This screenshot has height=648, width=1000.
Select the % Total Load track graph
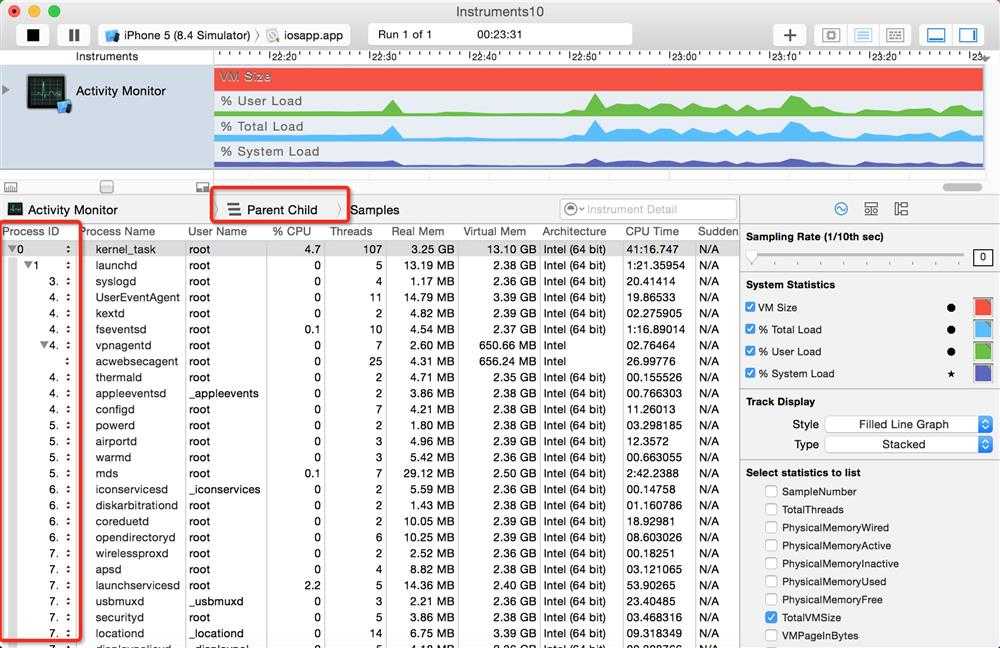[598, 128]
